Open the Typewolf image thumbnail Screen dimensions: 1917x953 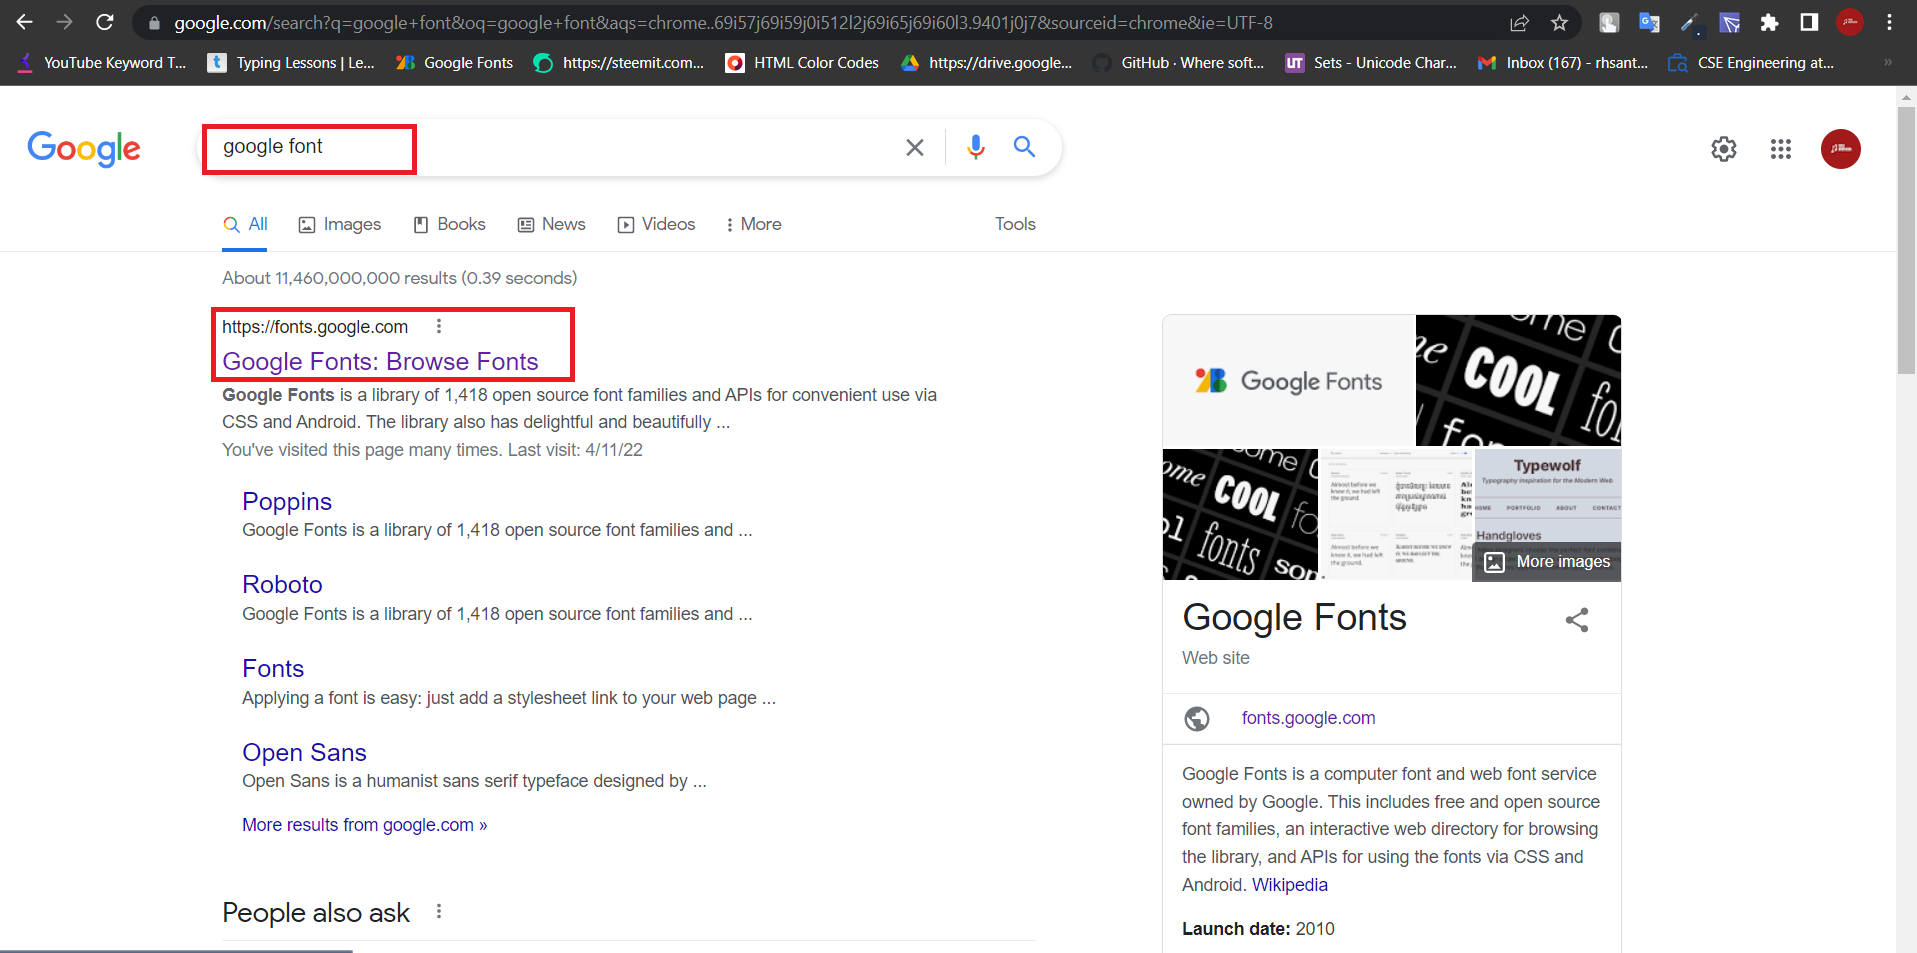[x=1547, y=495]
